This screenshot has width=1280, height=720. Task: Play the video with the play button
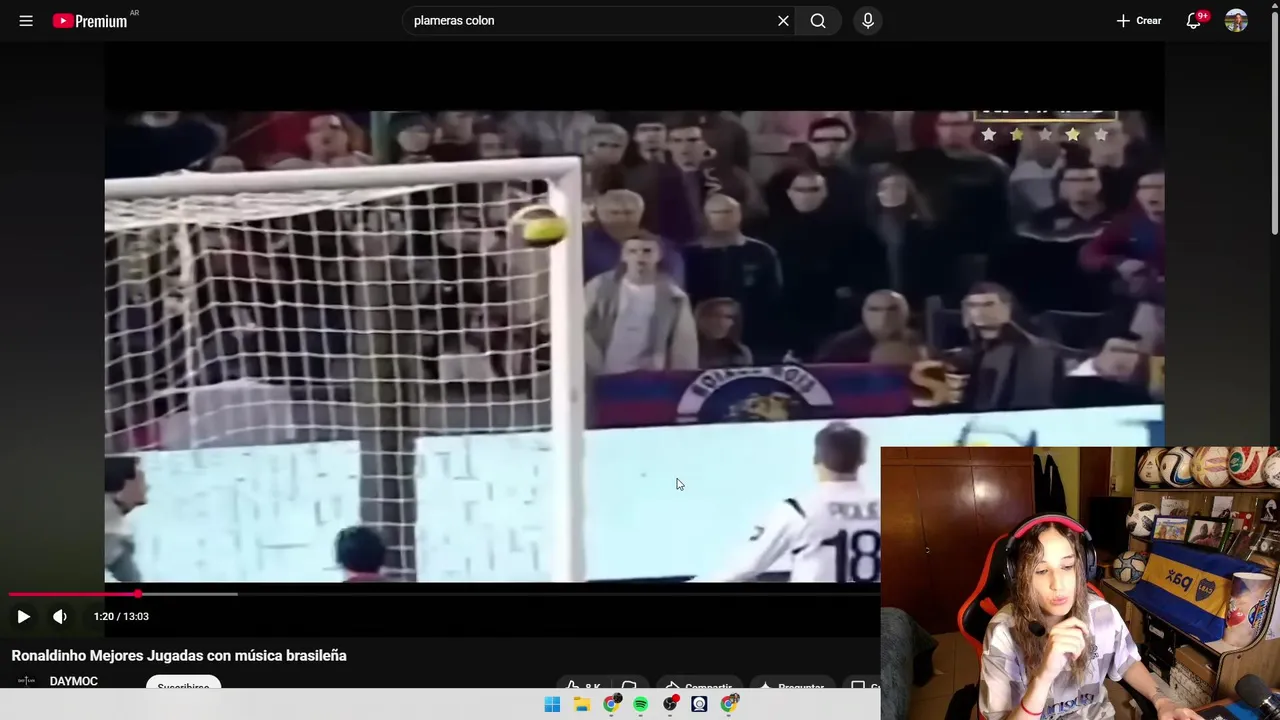[x=24, y=616]
